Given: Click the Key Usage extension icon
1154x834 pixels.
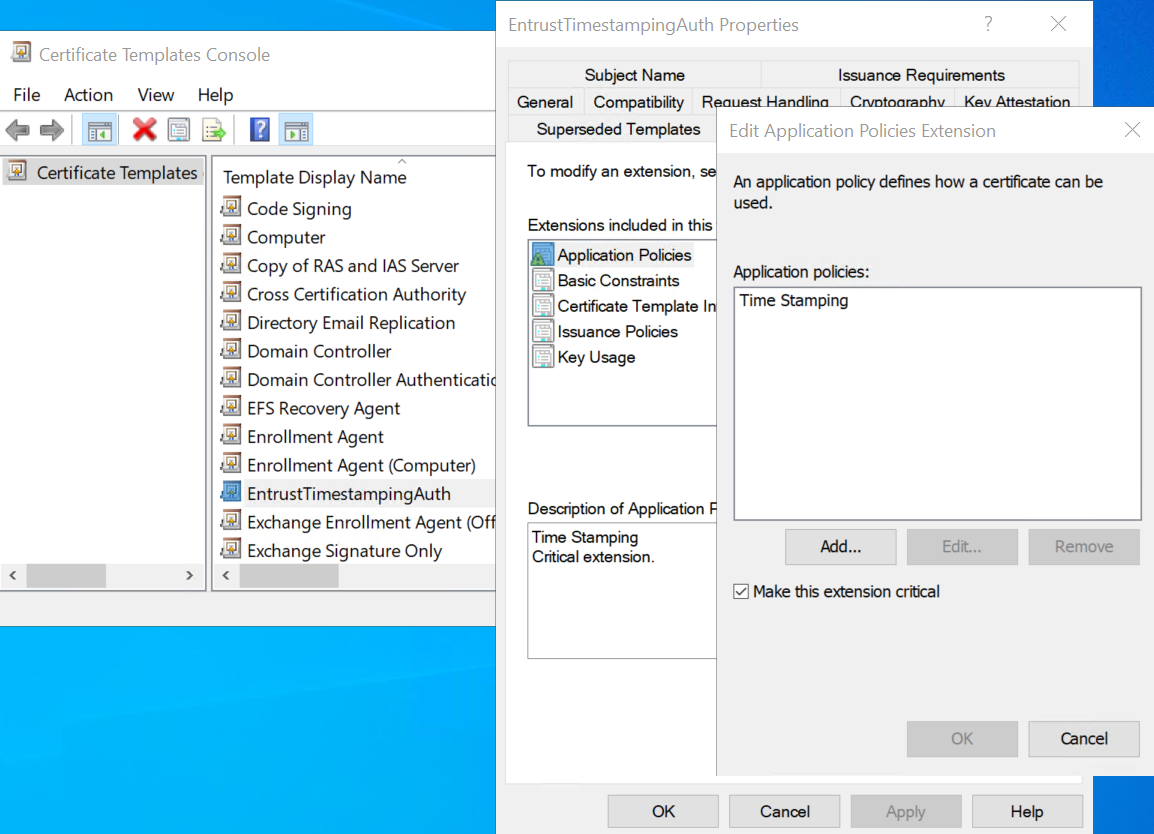Looking at the screenshot, I should click(x=542, y=357).
